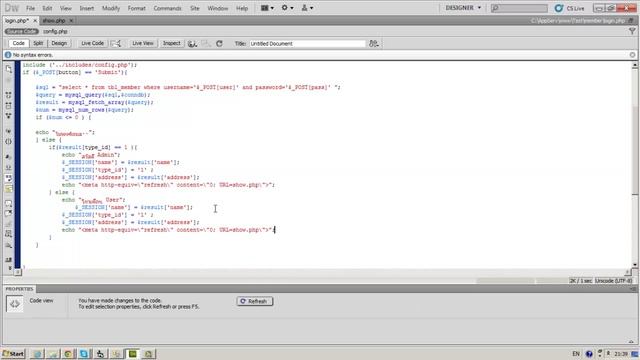The height and width of the screenshot is (360, 640).
Task: Click the vertical scrollbar of code editor
Action: (635, 165)
